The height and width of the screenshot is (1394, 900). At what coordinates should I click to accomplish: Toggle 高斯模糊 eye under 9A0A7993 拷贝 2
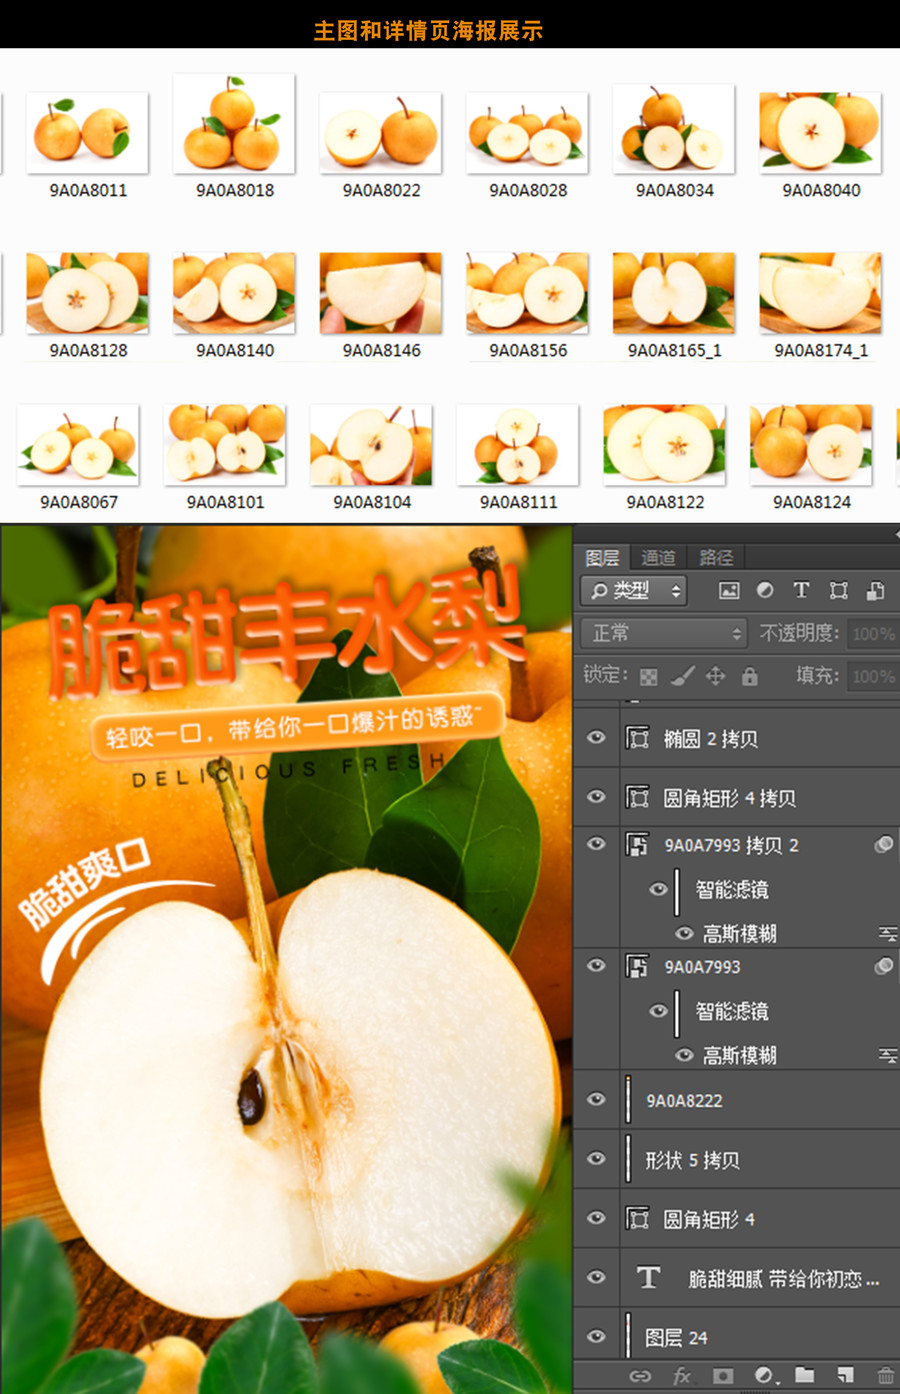click(684, 933)
